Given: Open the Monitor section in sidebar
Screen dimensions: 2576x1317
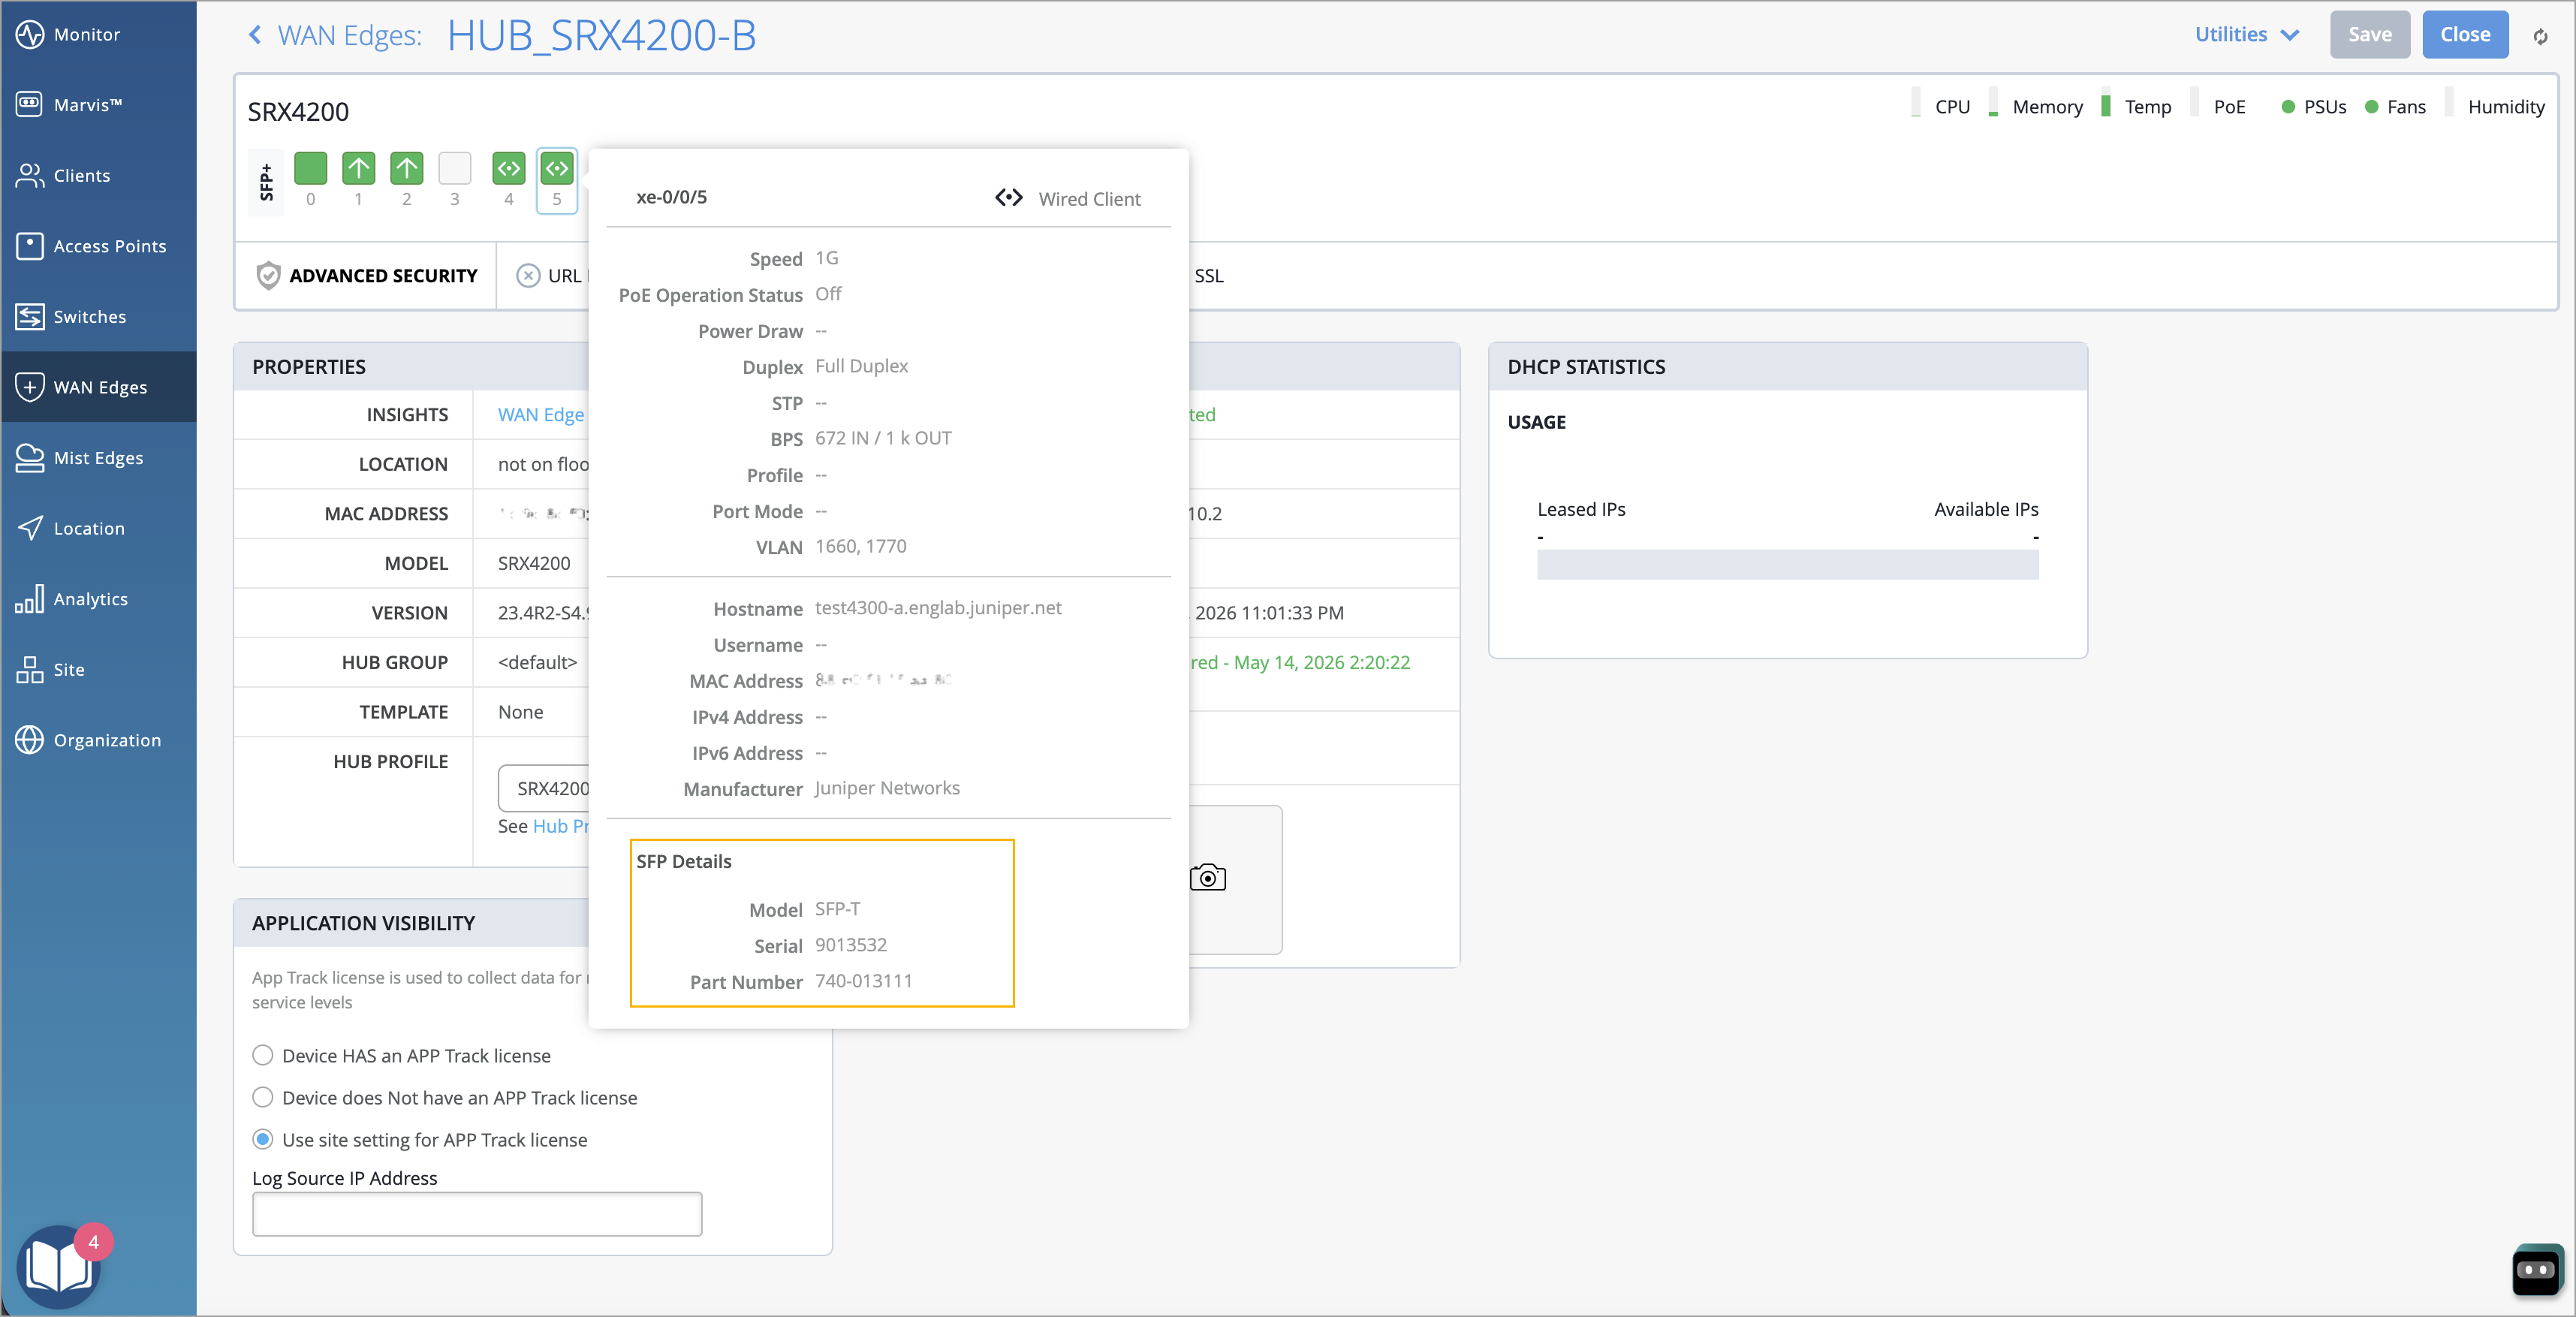Looking at the screenshot, I should pos(98,35).
